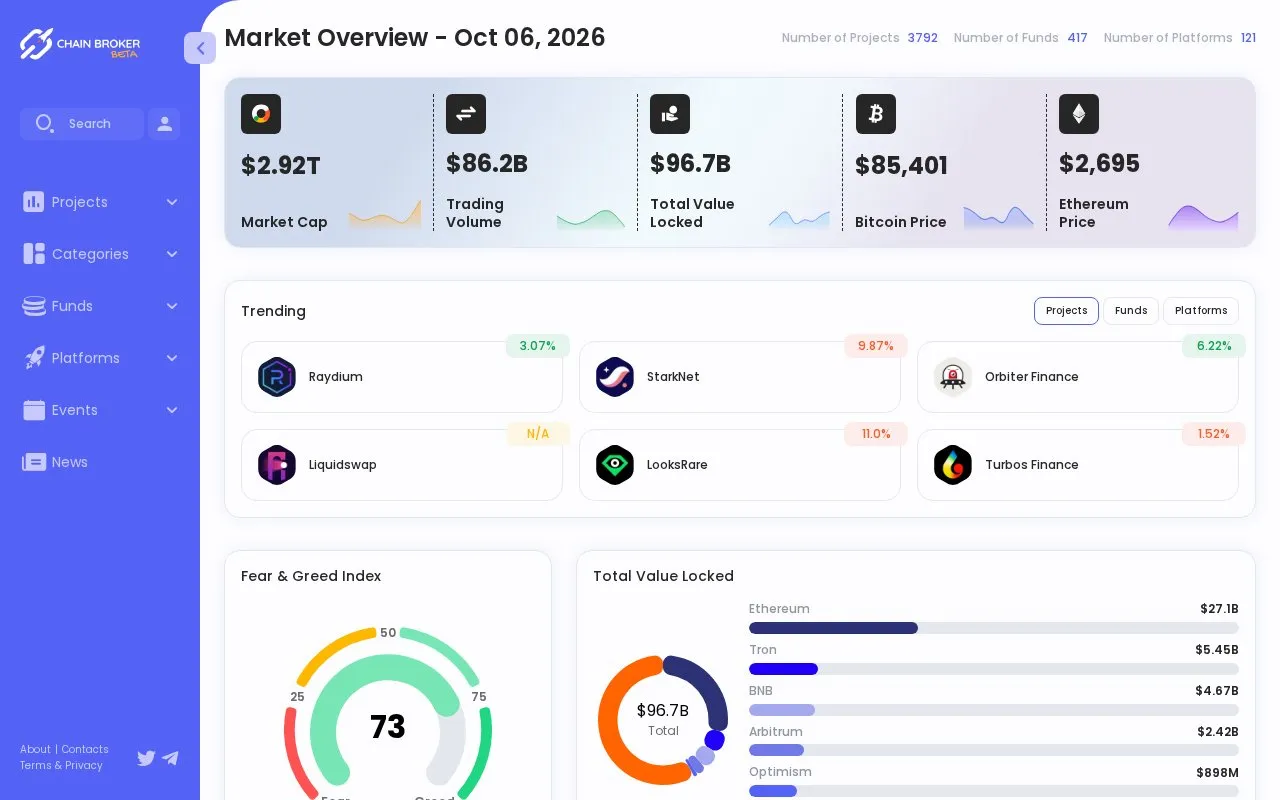Click the 6.22% Orbiter Finance badge
The width and height of the screenshot is (1280, 800).
click(1214, 346)
